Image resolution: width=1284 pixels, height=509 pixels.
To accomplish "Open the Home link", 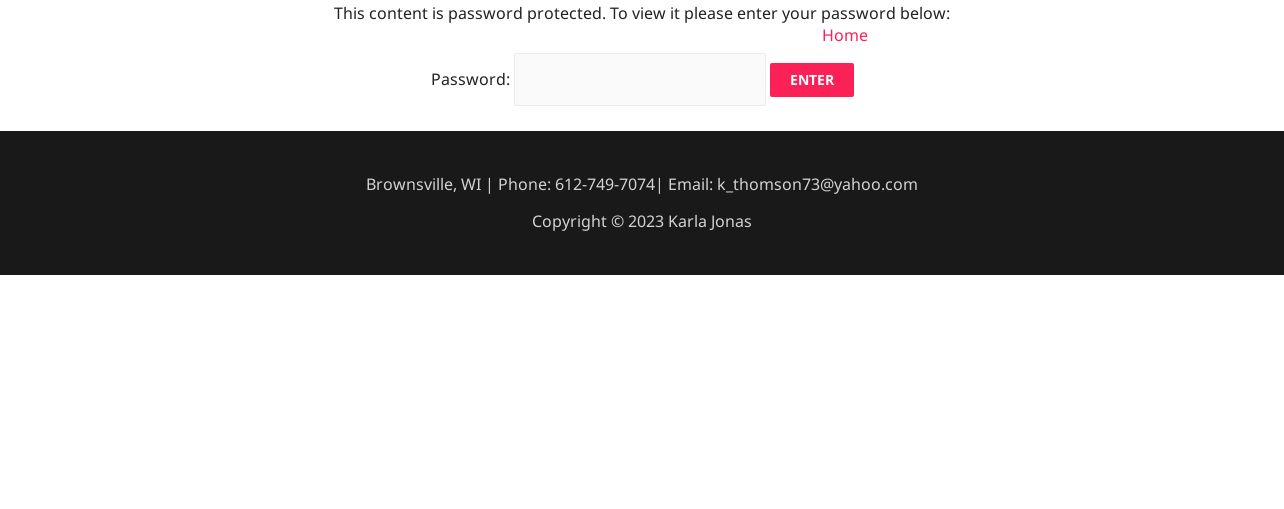I will click(845, 35).
